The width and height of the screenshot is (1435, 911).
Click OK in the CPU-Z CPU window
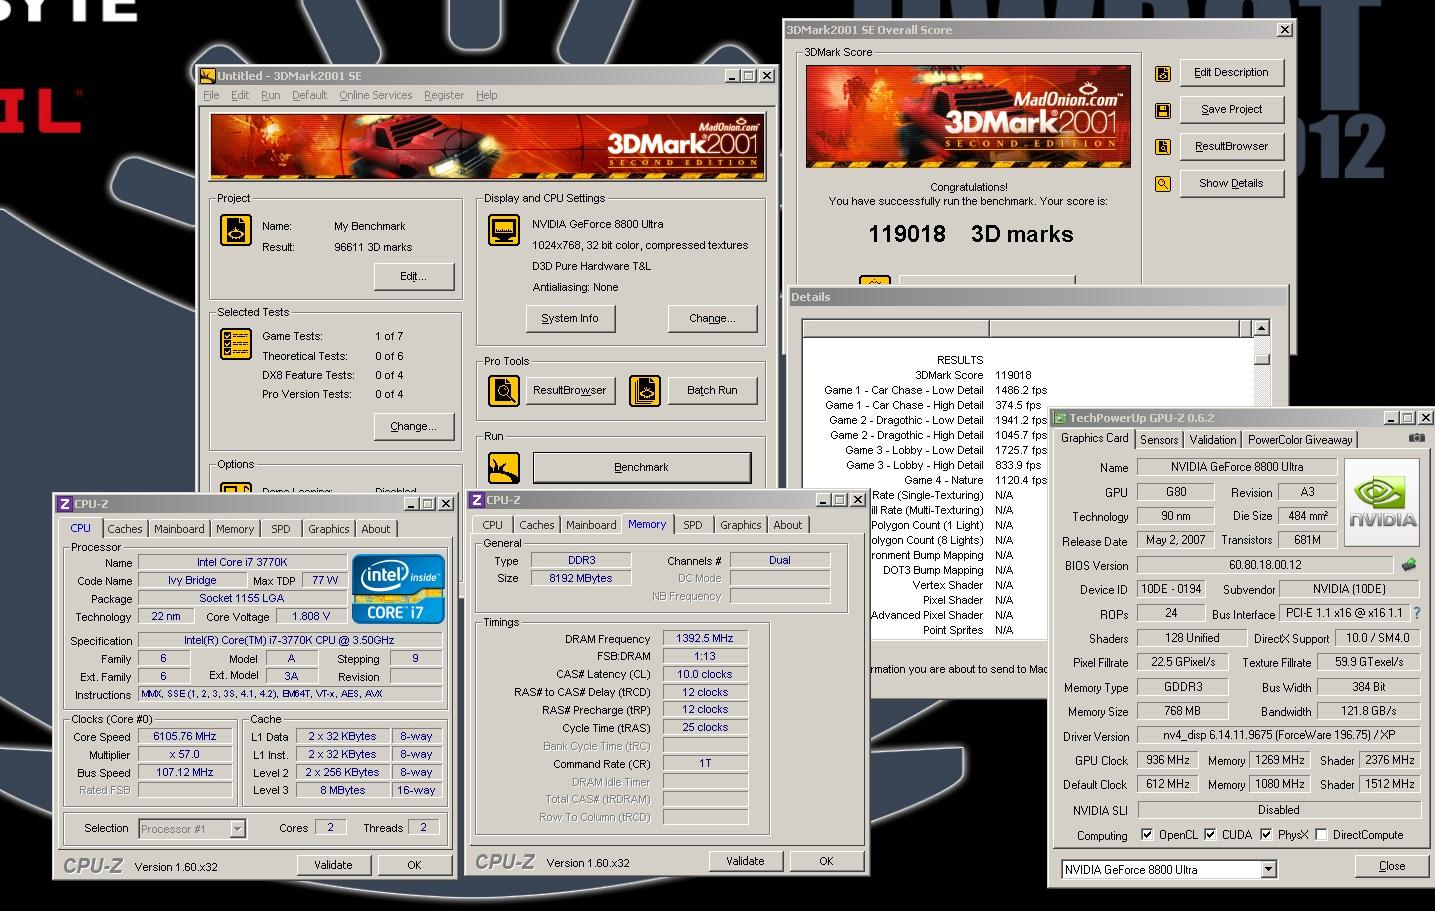point(414,865)
